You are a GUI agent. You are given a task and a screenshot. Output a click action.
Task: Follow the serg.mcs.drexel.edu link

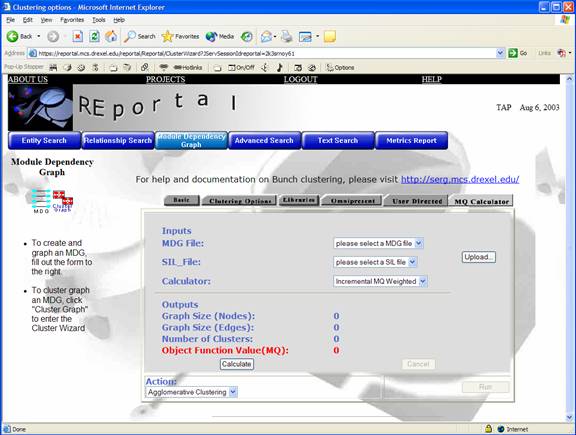[x=460, y=179]
